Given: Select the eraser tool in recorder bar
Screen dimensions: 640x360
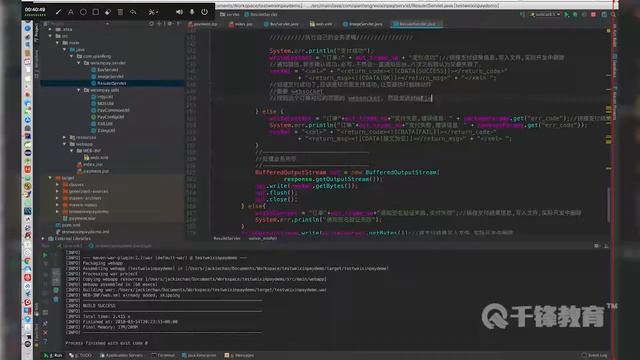Looking at the screenshot, I should click(x=108, y=12).
